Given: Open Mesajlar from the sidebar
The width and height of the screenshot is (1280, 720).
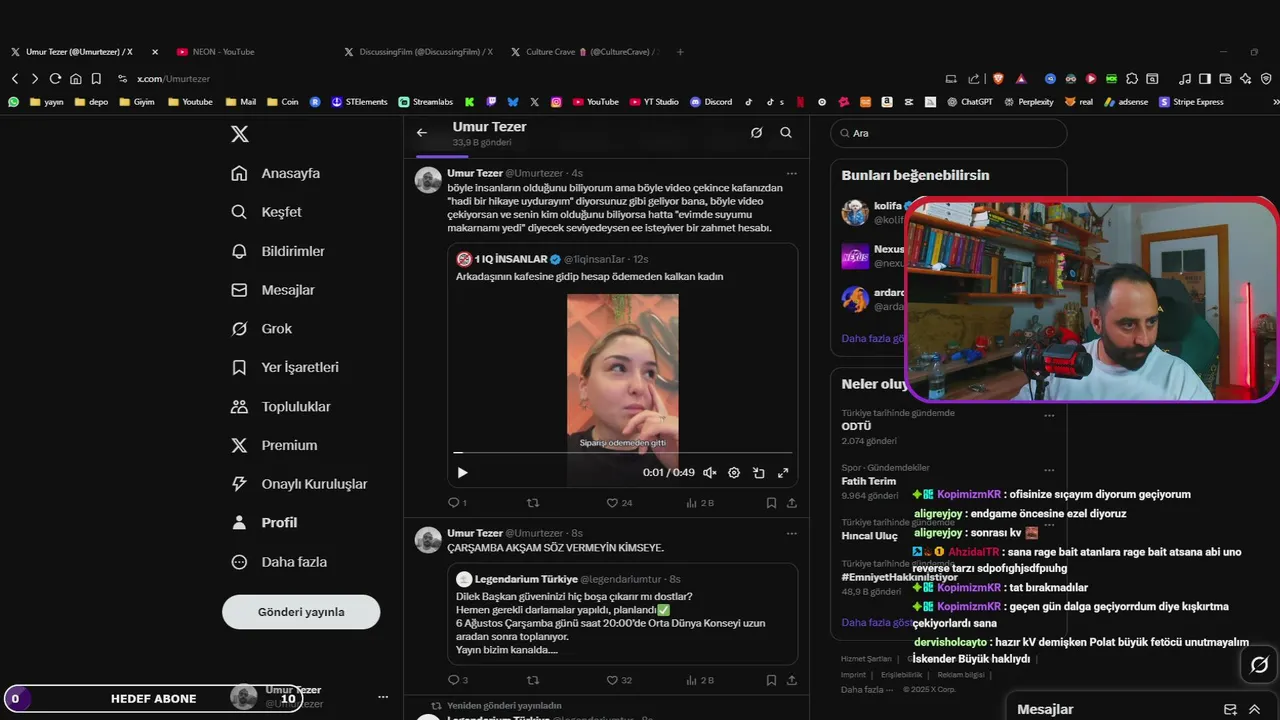Looking at the screenshot, I should tap(273, 290).
